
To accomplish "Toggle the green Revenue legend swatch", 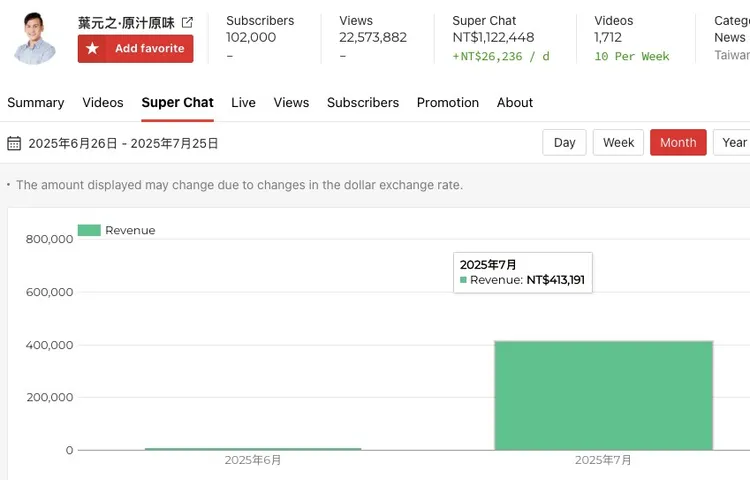I will (x=89, y=230).
